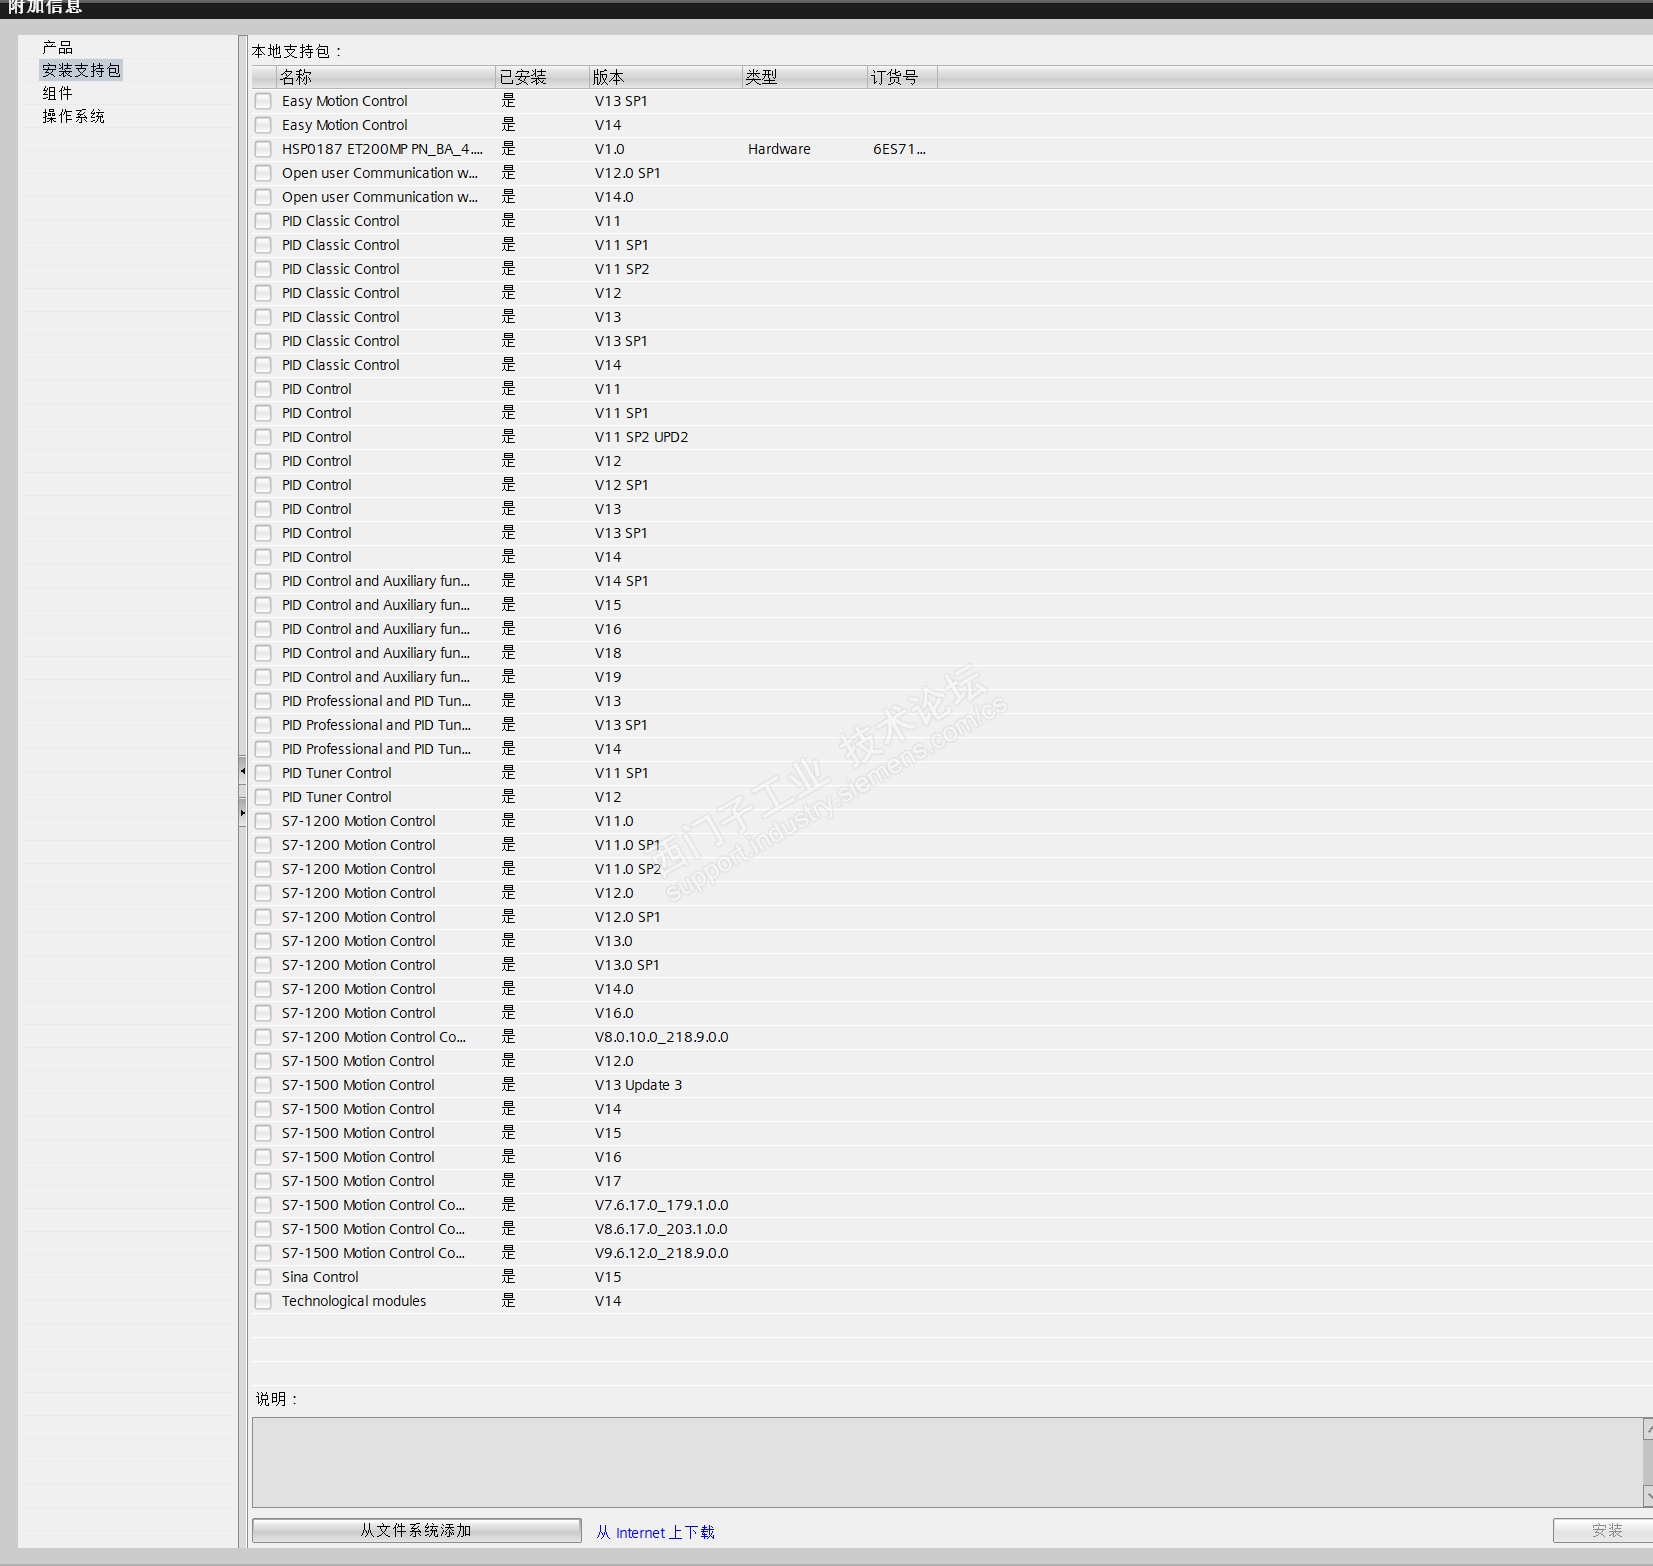Open the 操作系统 section
The height and width of the screenshot is (1566, 1653).
pyautogui.click(x=73, y=116)
